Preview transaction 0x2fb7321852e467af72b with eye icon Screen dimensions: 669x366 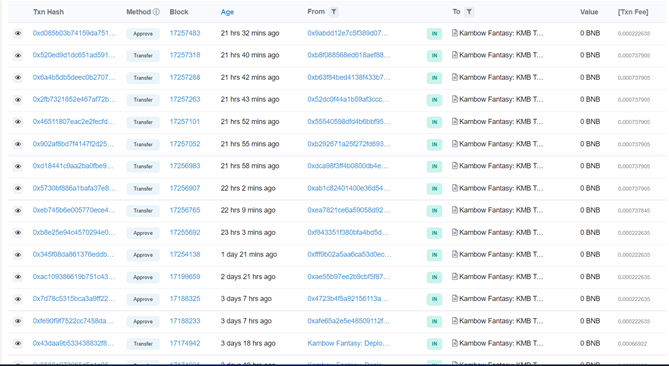pyautogui.click(x=17, y=100)
